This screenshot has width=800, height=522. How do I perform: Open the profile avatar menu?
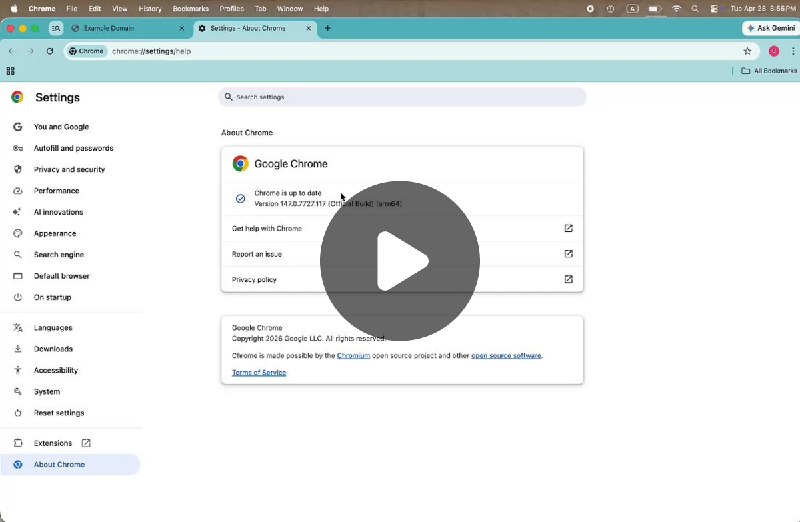pyautogui.click(x=774, y=51)
